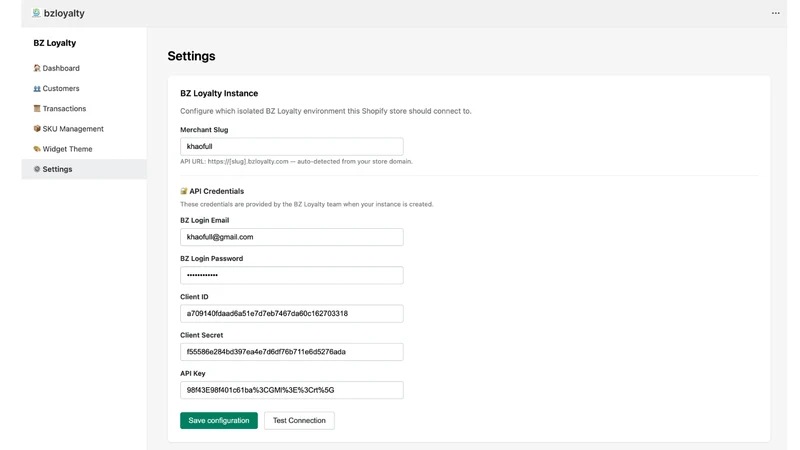Image resolution: width=800 pixels, height=450 pixels.
Task: Click the BZ Loyalty Instance section title
Action: point(219,93)
